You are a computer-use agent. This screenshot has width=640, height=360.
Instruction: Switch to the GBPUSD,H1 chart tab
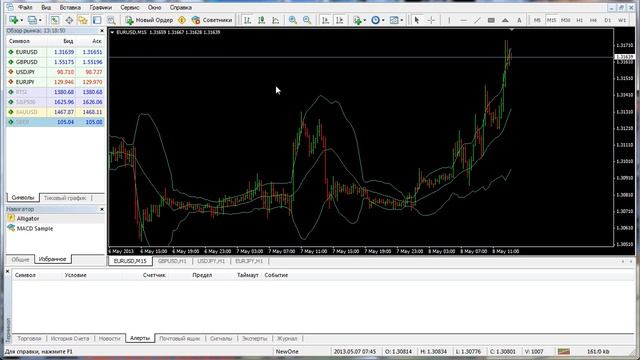pos(172,261)
